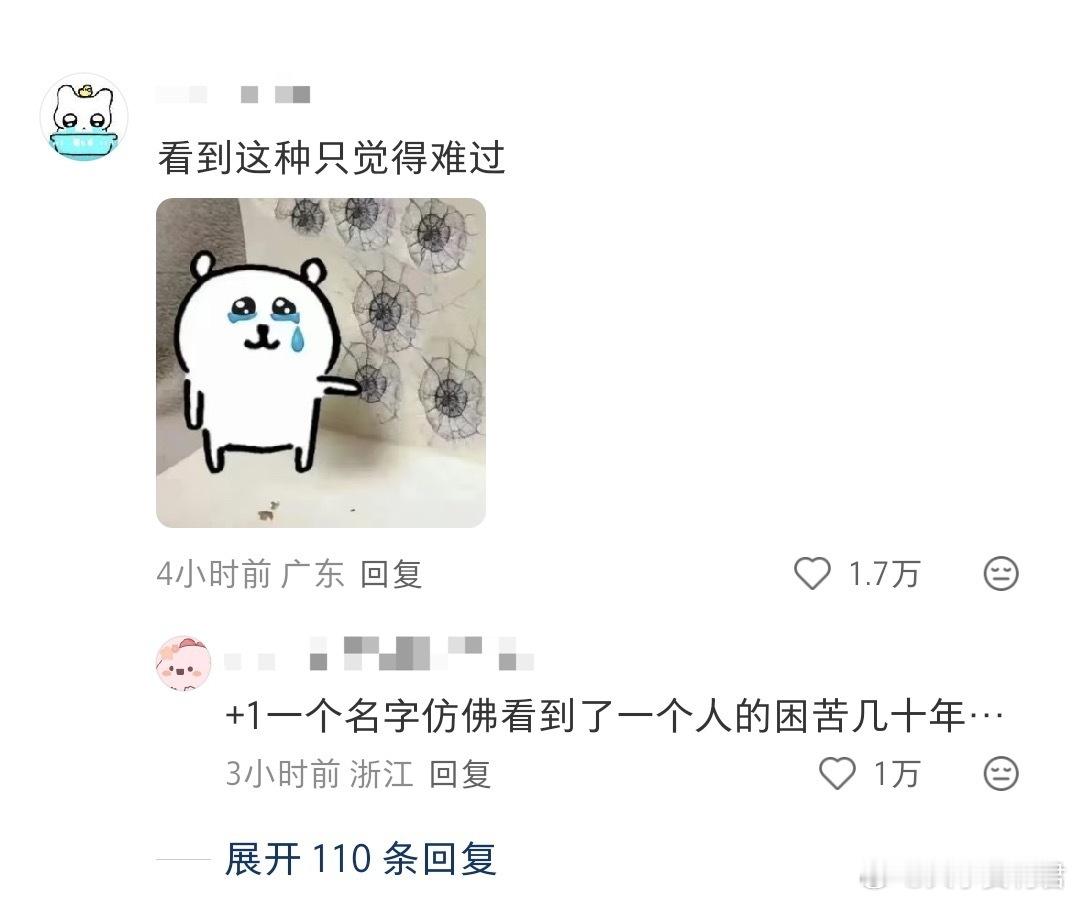This screenshot has height=900, width=1076.
Task: Like the reply from 浙江 with heart icon
Action: [x=837, y=773]
